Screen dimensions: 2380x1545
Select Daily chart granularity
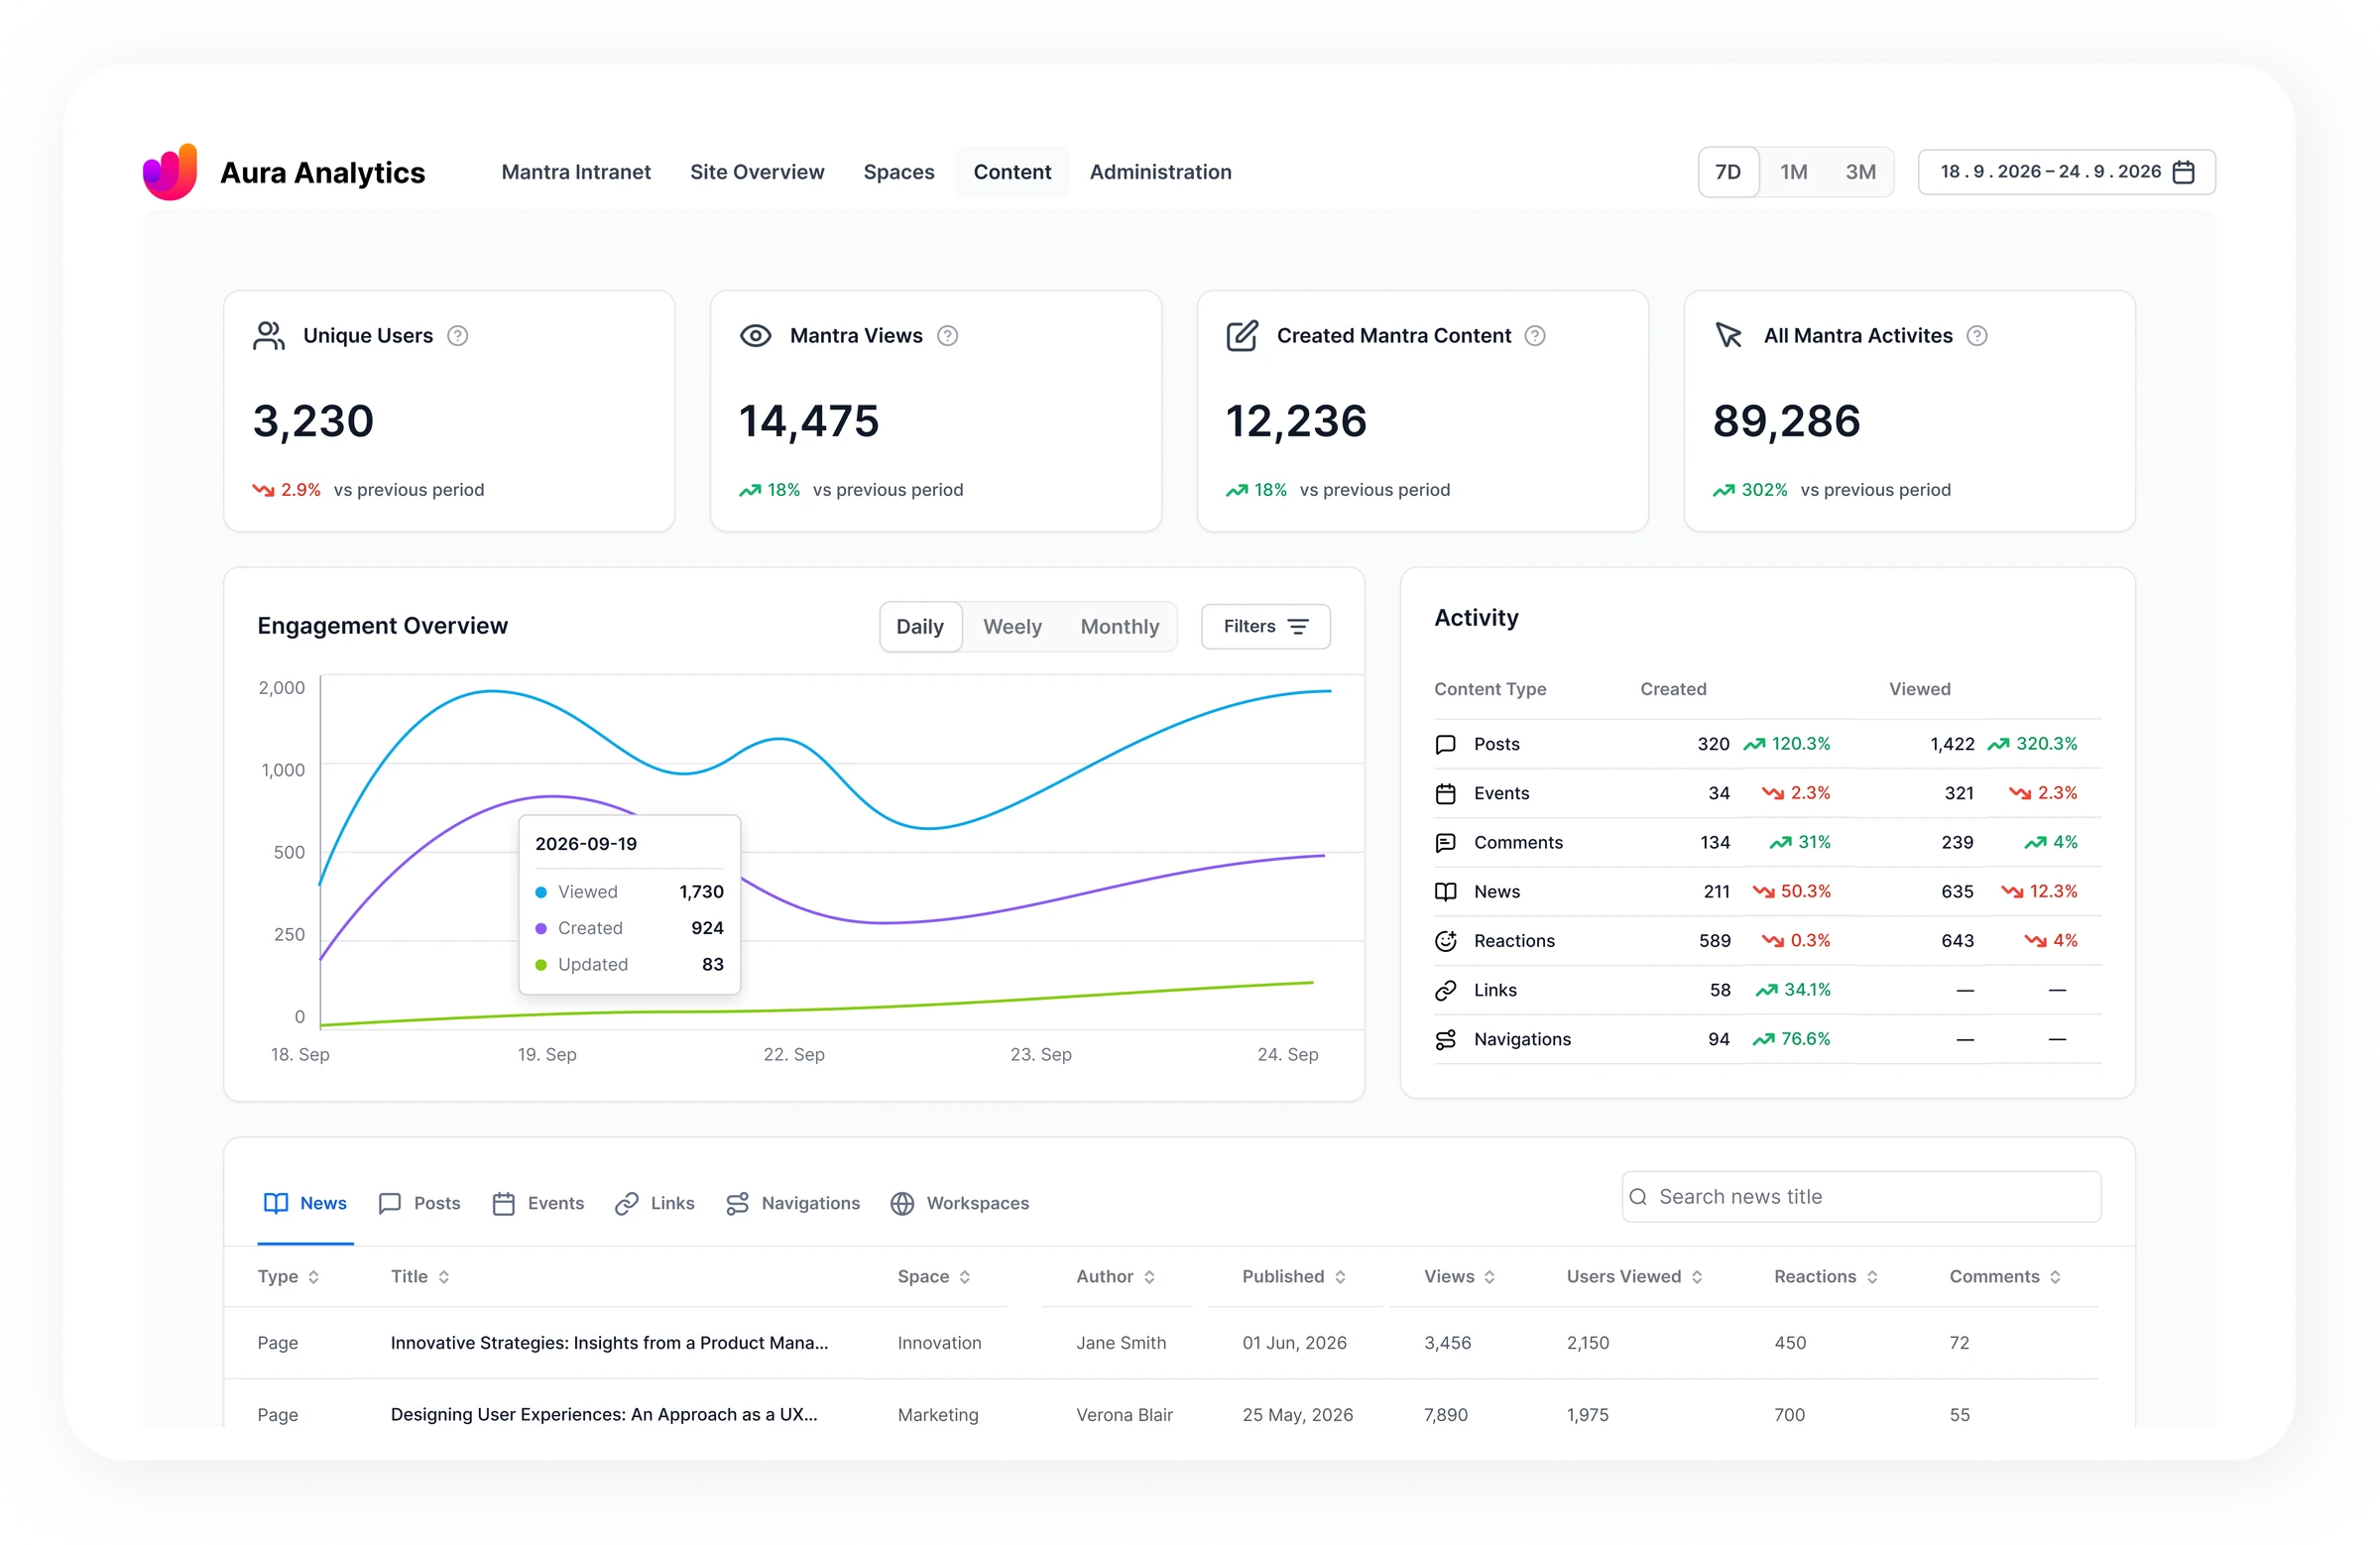920,627
